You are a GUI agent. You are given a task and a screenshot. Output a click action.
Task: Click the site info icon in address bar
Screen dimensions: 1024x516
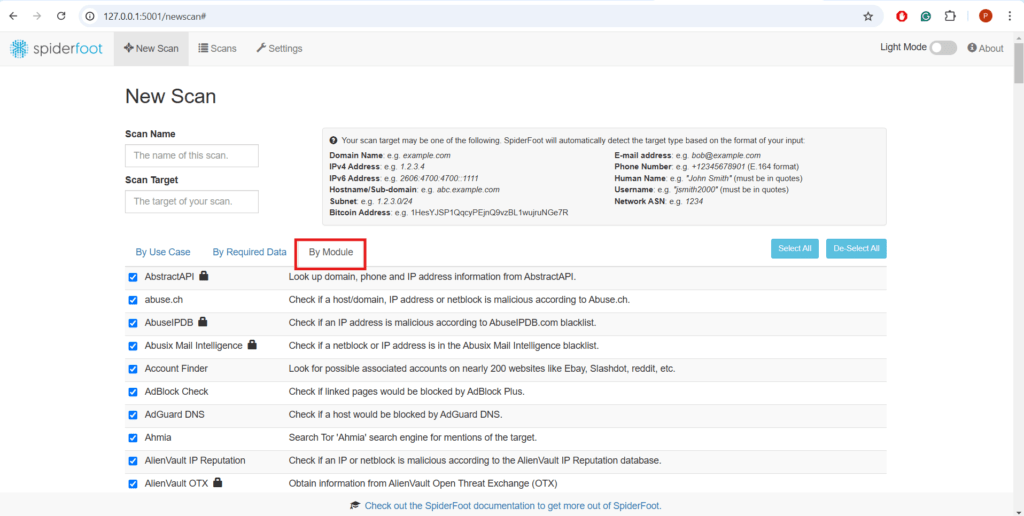[x=91, y=16]
